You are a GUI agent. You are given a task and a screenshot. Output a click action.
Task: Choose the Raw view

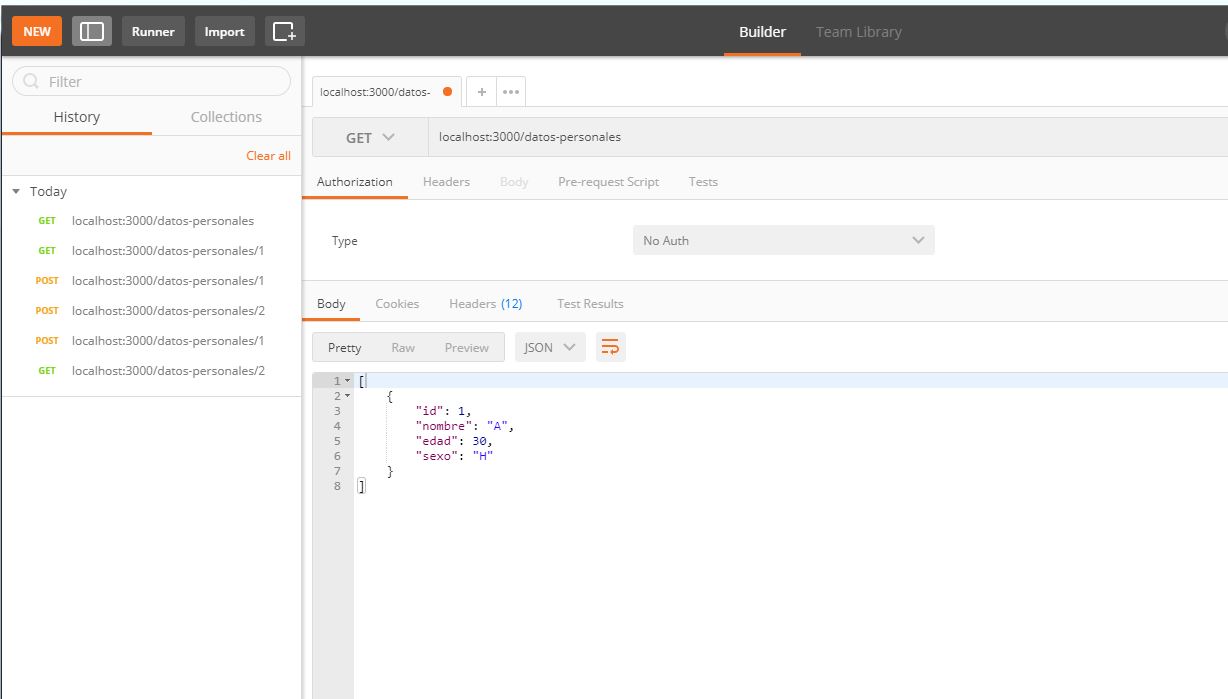point(403,348)
